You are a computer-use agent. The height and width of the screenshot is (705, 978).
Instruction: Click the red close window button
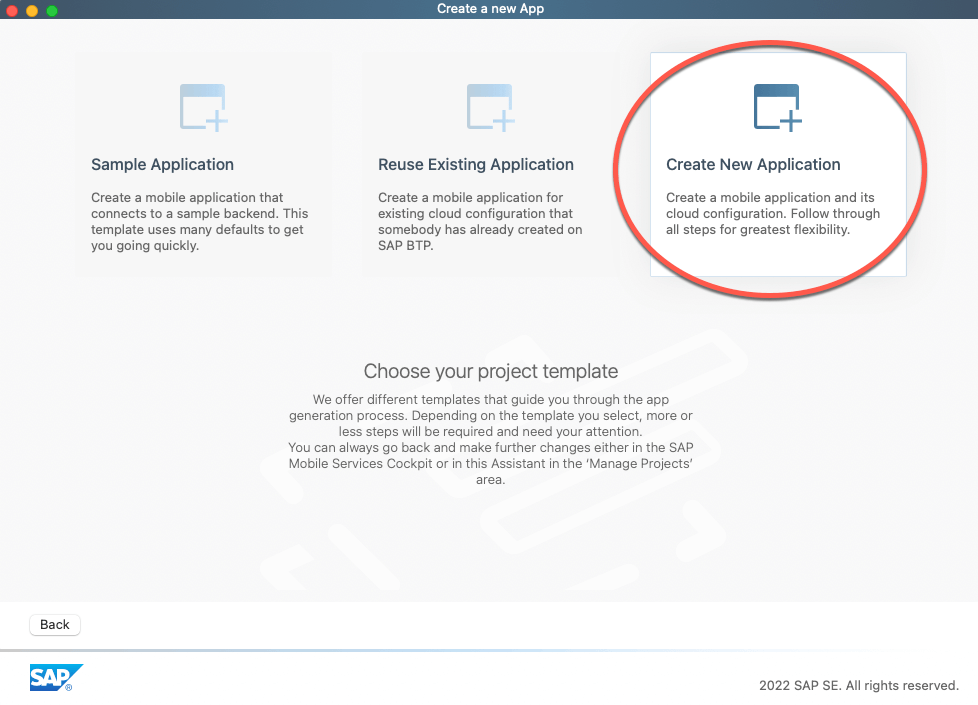point(12,10)
